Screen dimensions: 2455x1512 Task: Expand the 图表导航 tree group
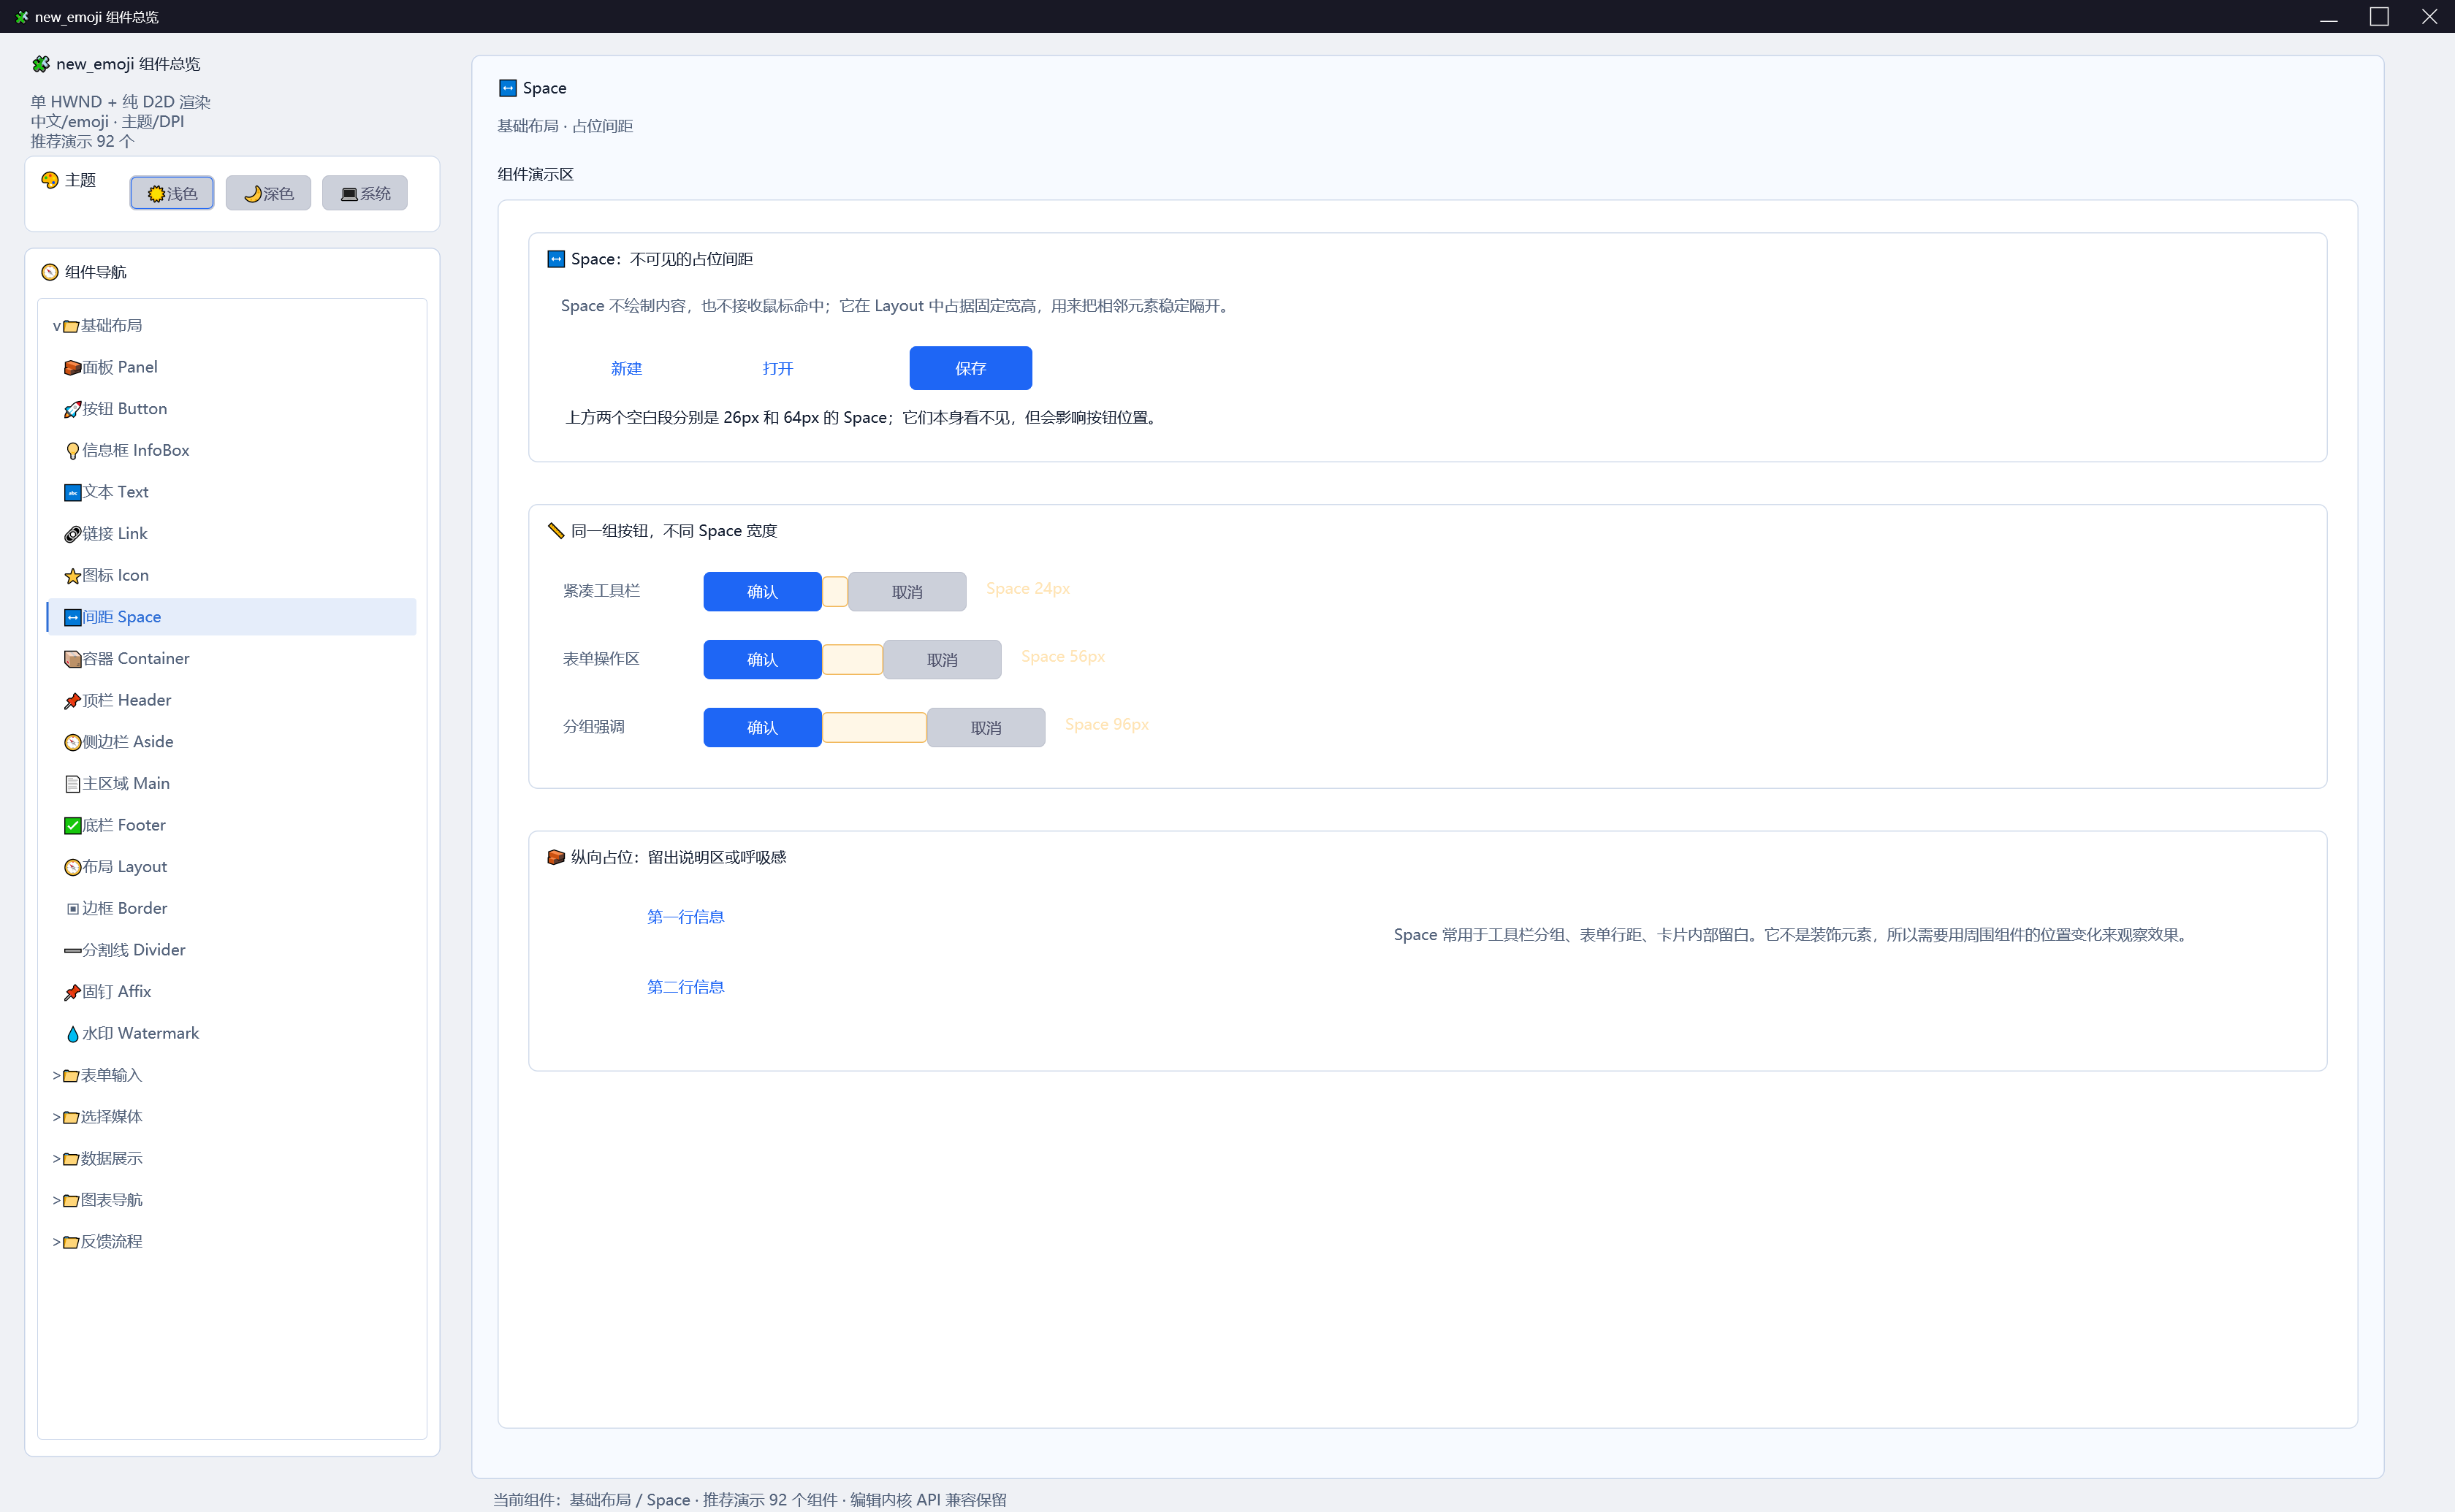coord(57,1201)
